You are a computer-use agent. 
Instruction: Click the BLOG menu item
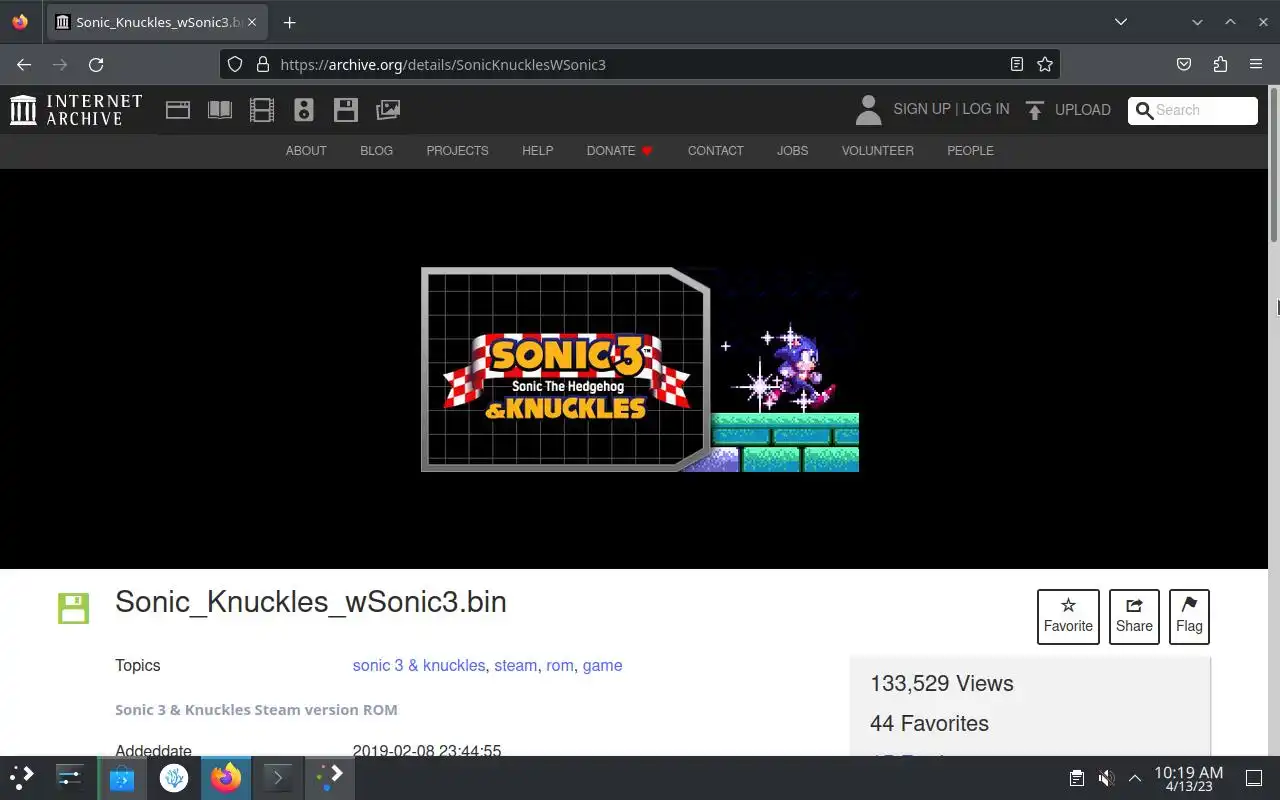click(376, 151)
